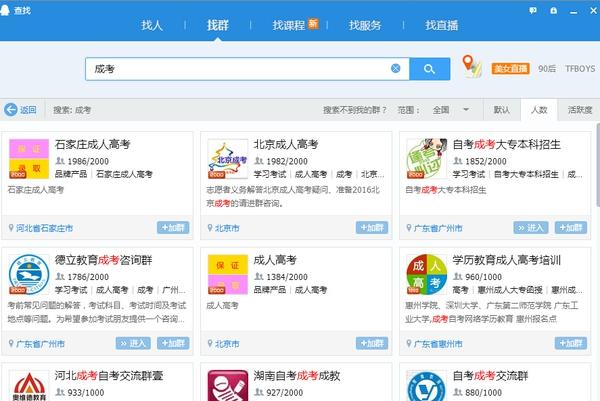Click the TFBOYS hot keyword
The height and width of the screenshot is (401, 600).
tap(580, 69)
